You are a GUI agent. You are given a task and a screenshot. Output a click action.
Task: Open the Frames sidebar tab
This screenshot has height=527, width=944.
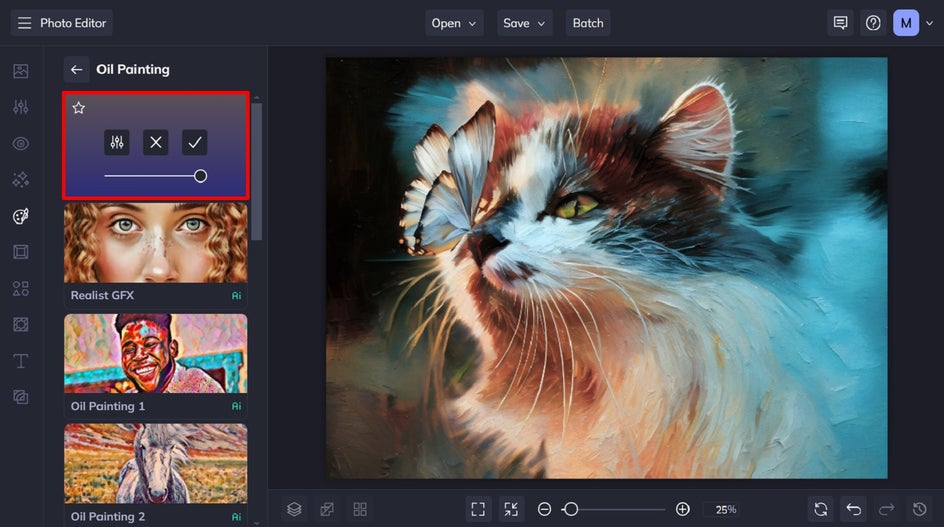pyautogui.click(x=20, y=252)
